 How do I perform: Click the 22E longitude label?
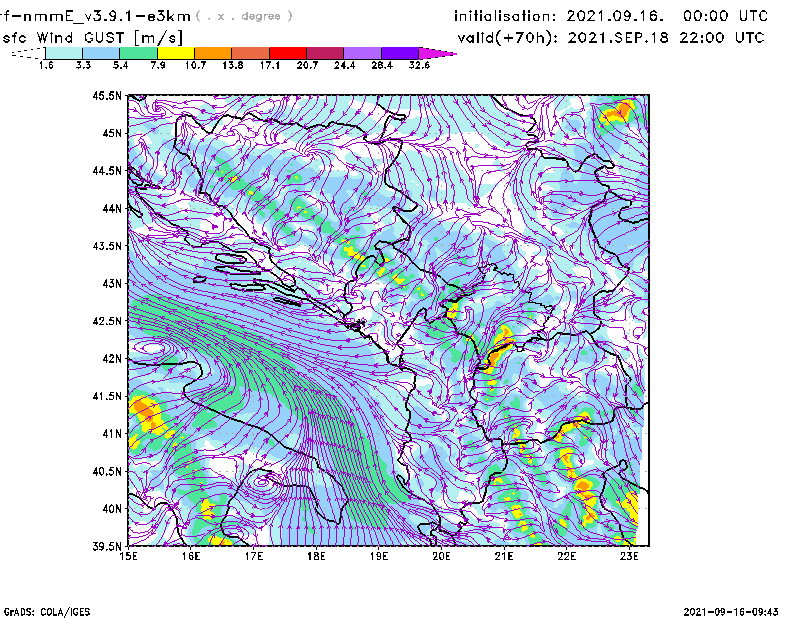(x=566, y=556)
